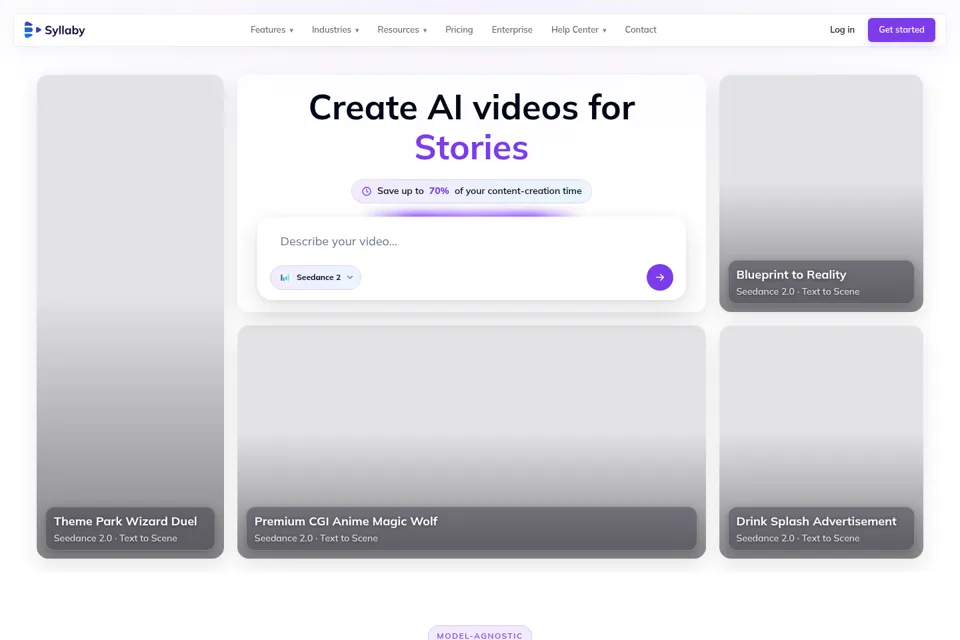960x640 pixels.
Task: Open the Drink Splash Advertisement video card
Action: point(820,442)
